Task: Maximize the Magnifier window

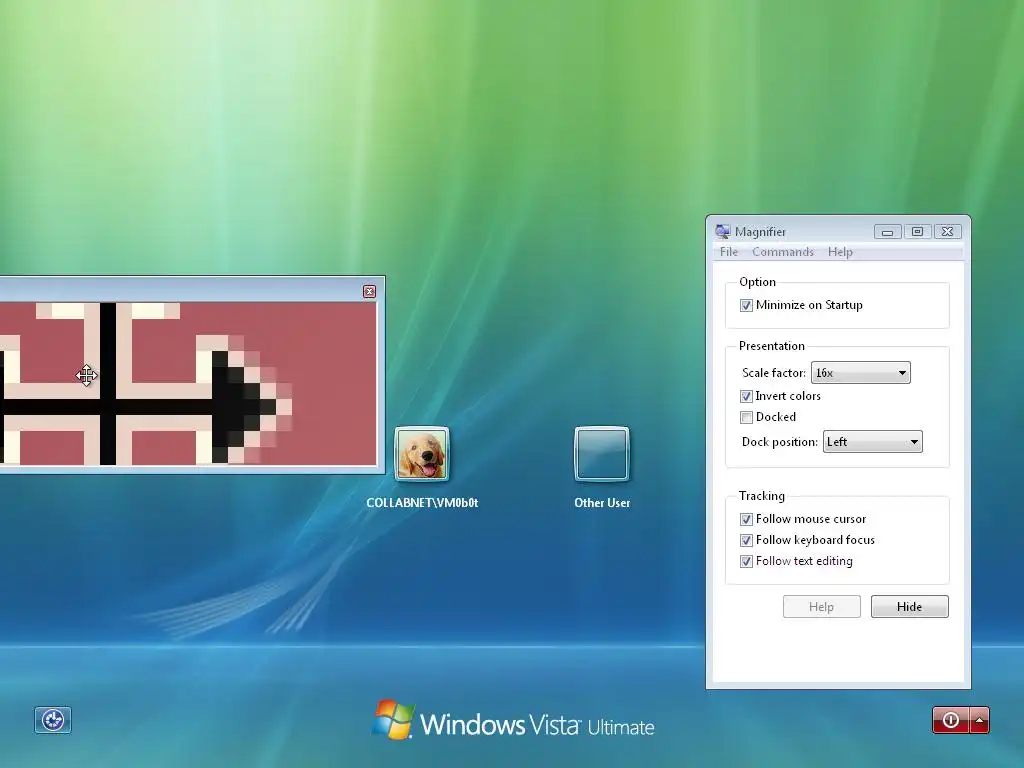Action: (x=917, y=232)
